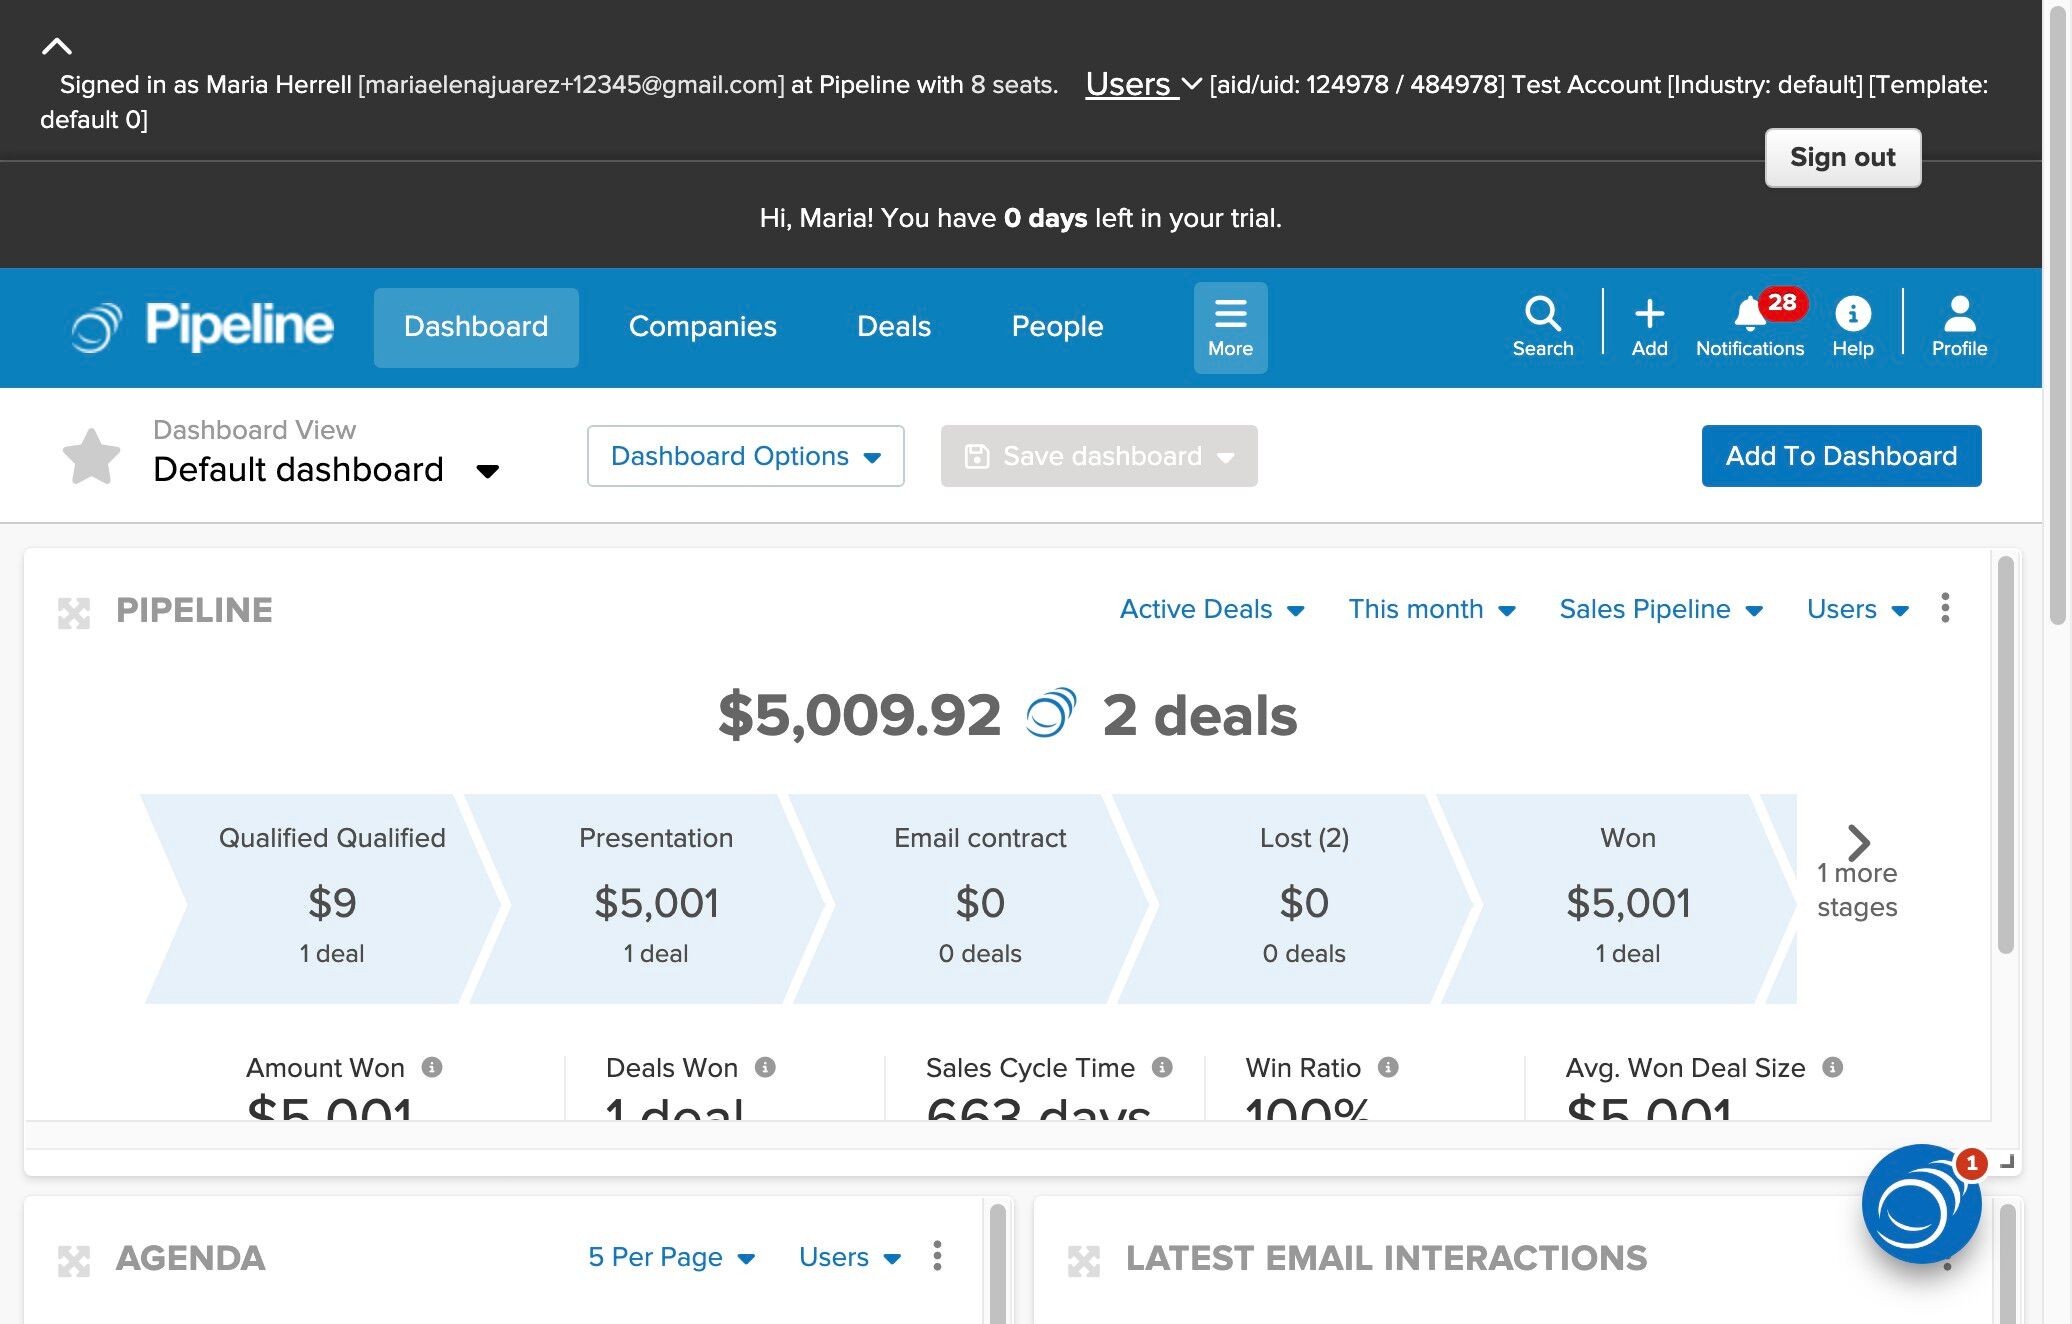Click the Add To Dashboard button

[1841, 456]
